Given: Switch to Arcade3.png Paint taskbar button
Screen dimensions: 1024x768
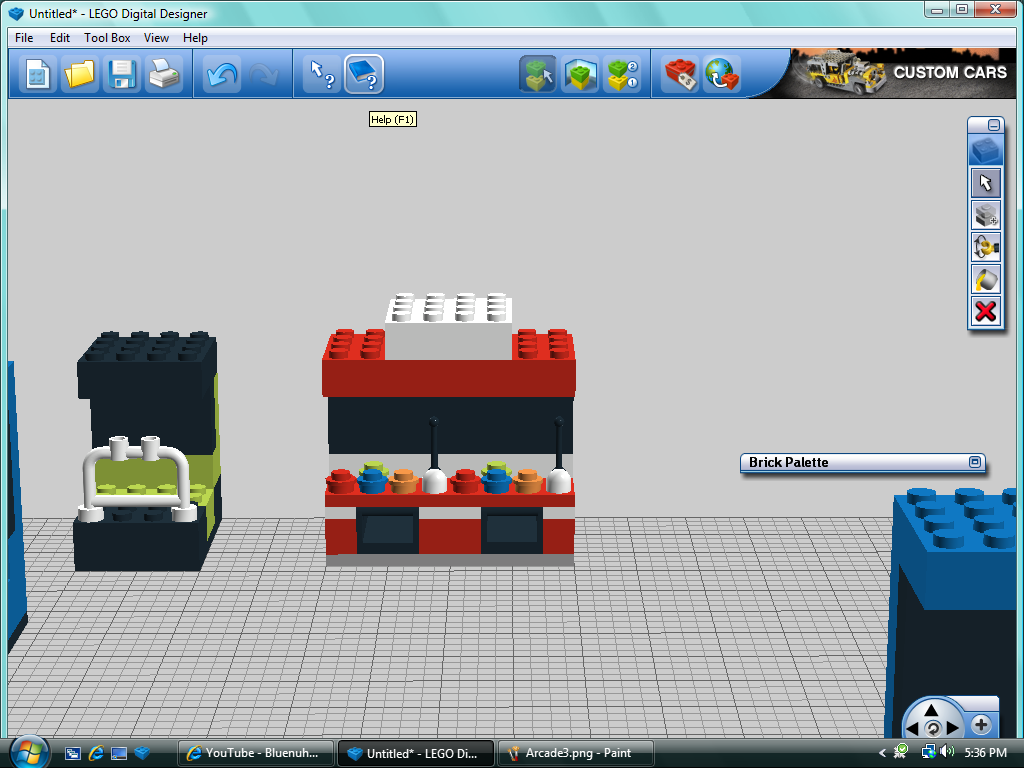Looking at the screenshot, I should click(x=575, y=753).
